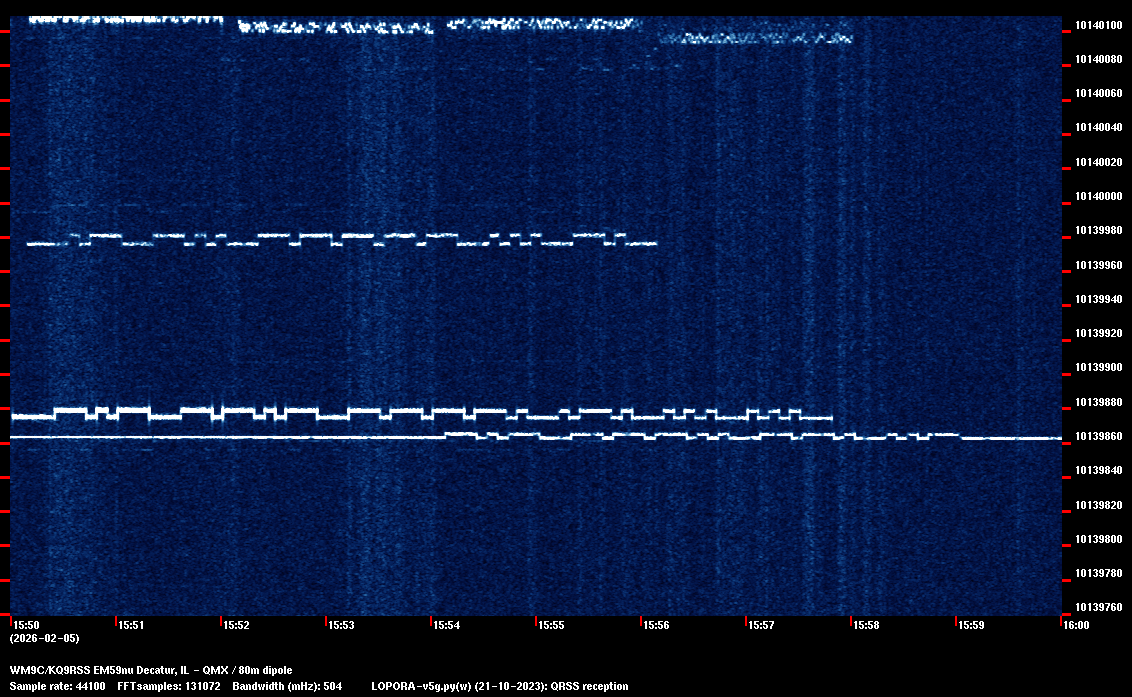Click the 10140100 frequency label
1132x697 pixels.
1098,25
